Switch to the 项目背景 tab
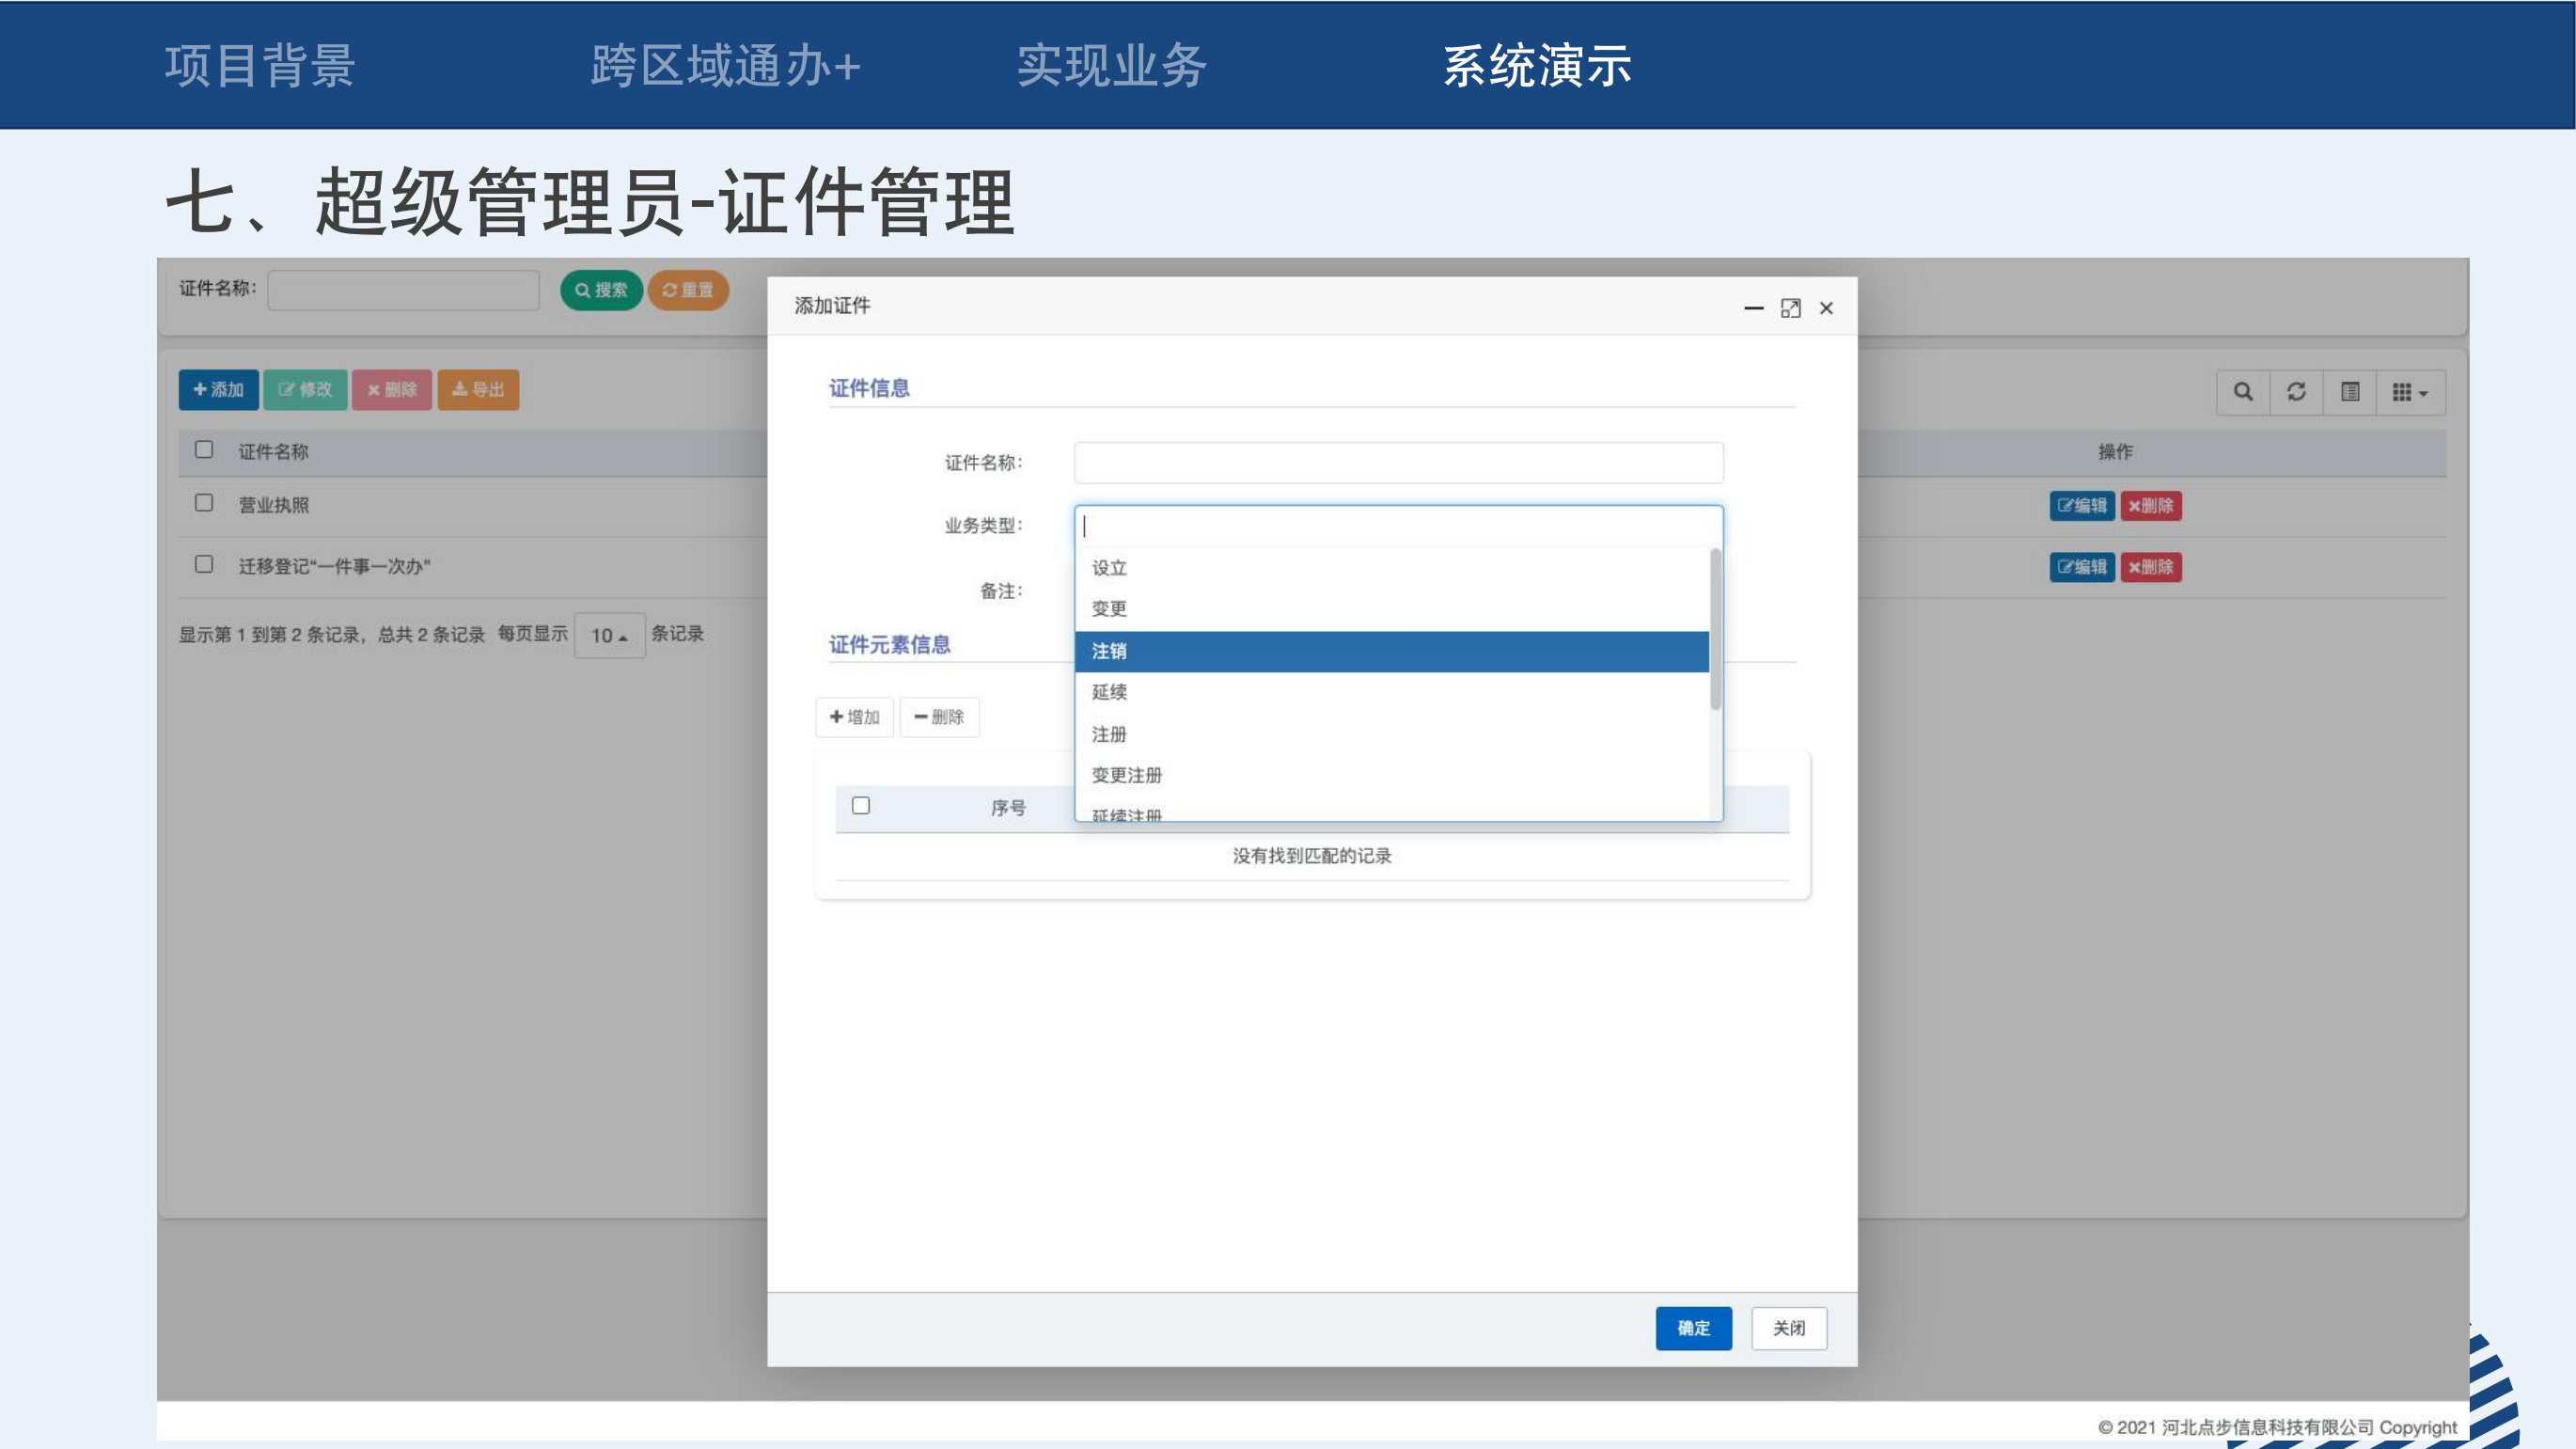 click(260, 66)
